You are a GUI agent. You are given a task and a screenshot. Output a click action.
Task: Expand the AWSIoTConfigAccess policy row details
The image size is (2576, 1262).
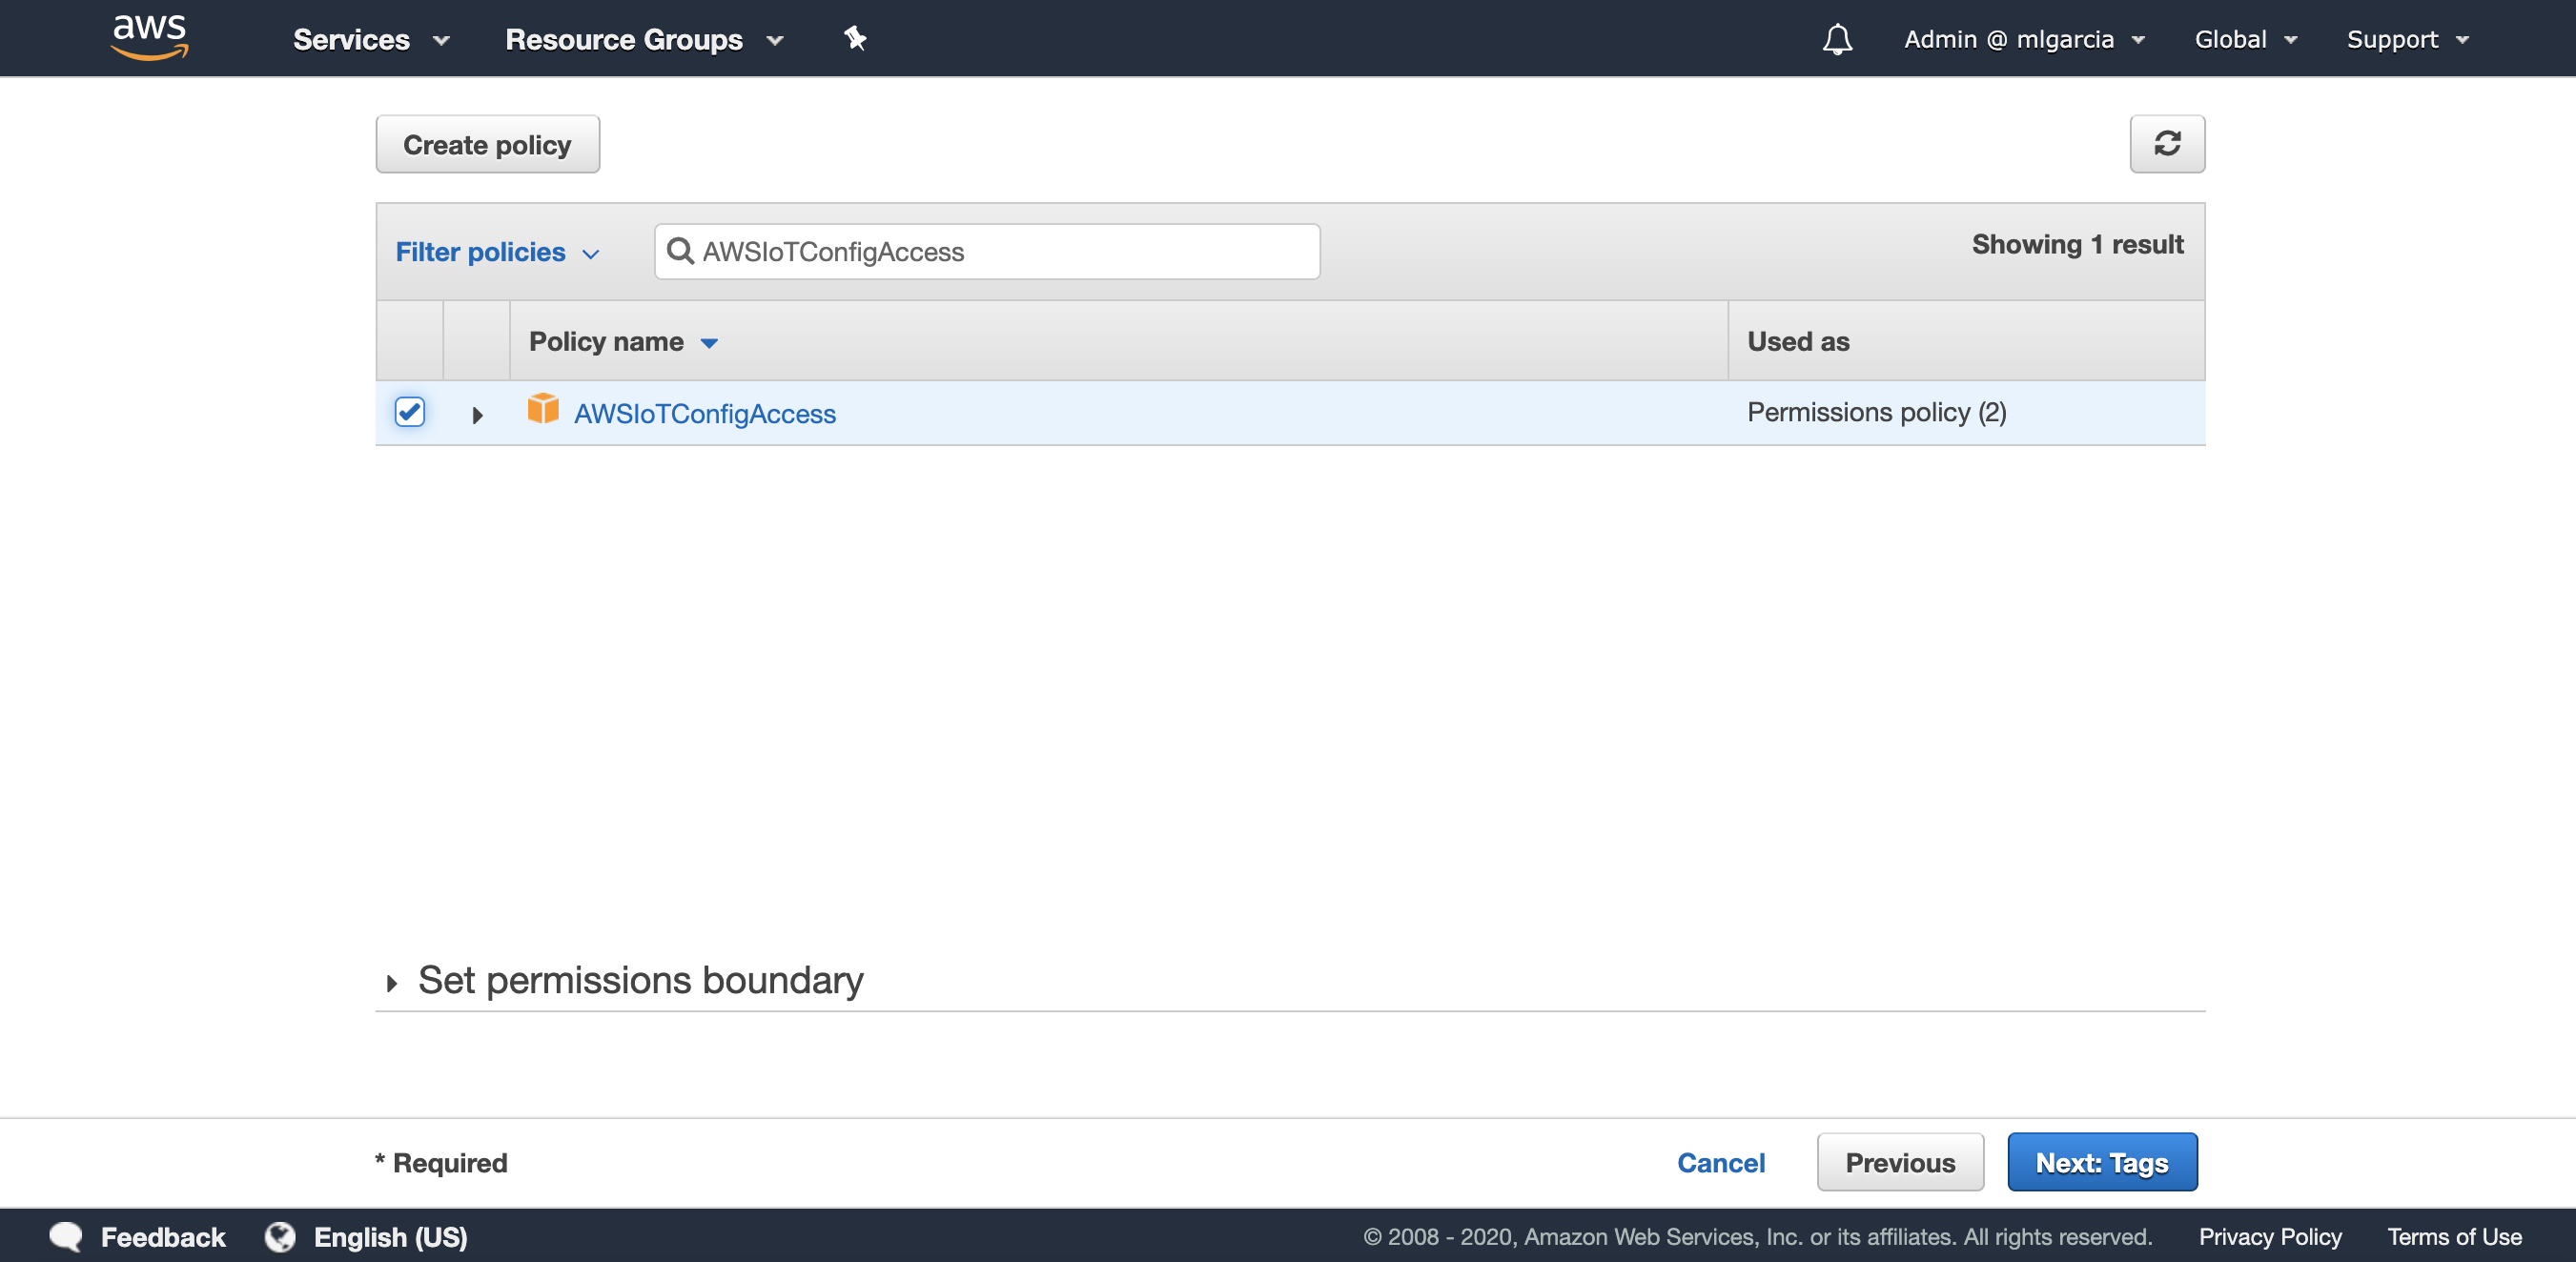[x=477, y=415]
